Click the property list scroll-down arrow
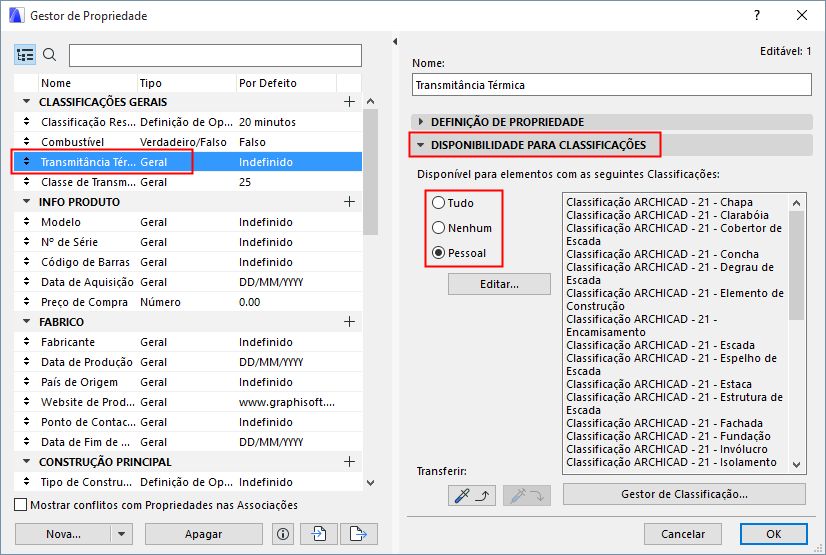This screenshot has height=555, width=826. pyautogui.click(x=370, y=482)
